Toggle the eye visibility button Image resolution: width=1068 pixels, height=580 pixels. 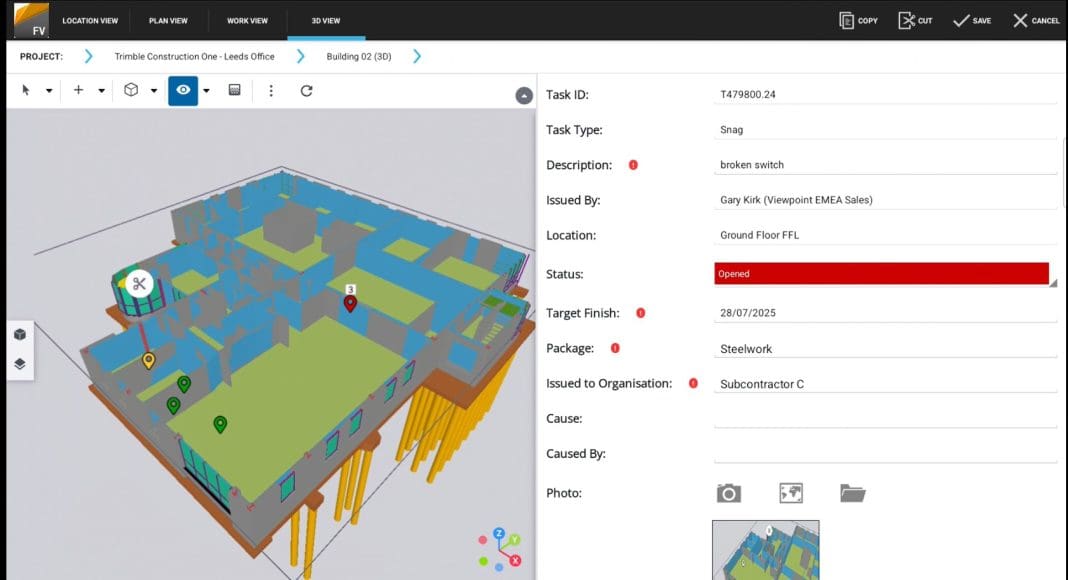(x=183, y=90)
